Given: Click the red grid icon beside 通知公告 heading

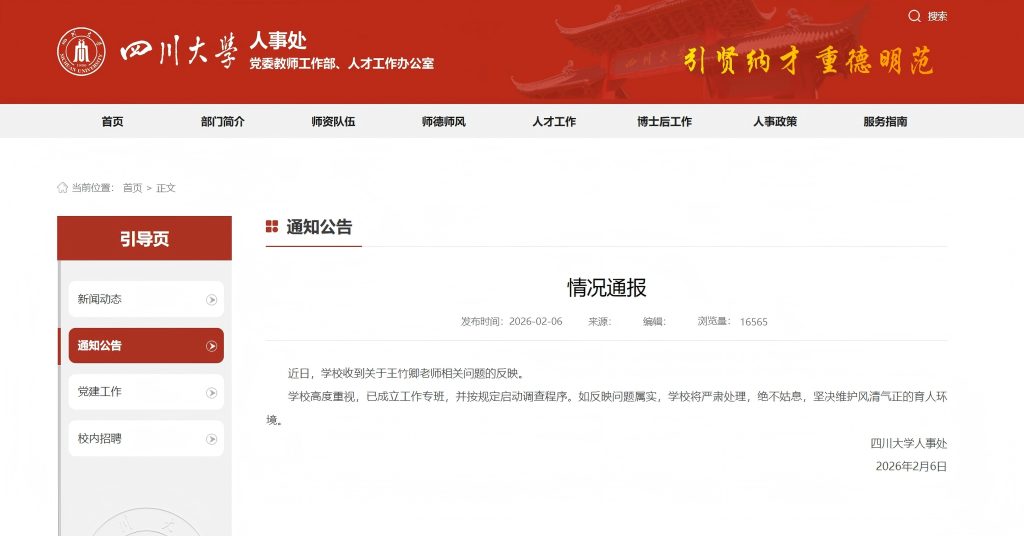Looking at the screenshot, I should pos(272,227).
